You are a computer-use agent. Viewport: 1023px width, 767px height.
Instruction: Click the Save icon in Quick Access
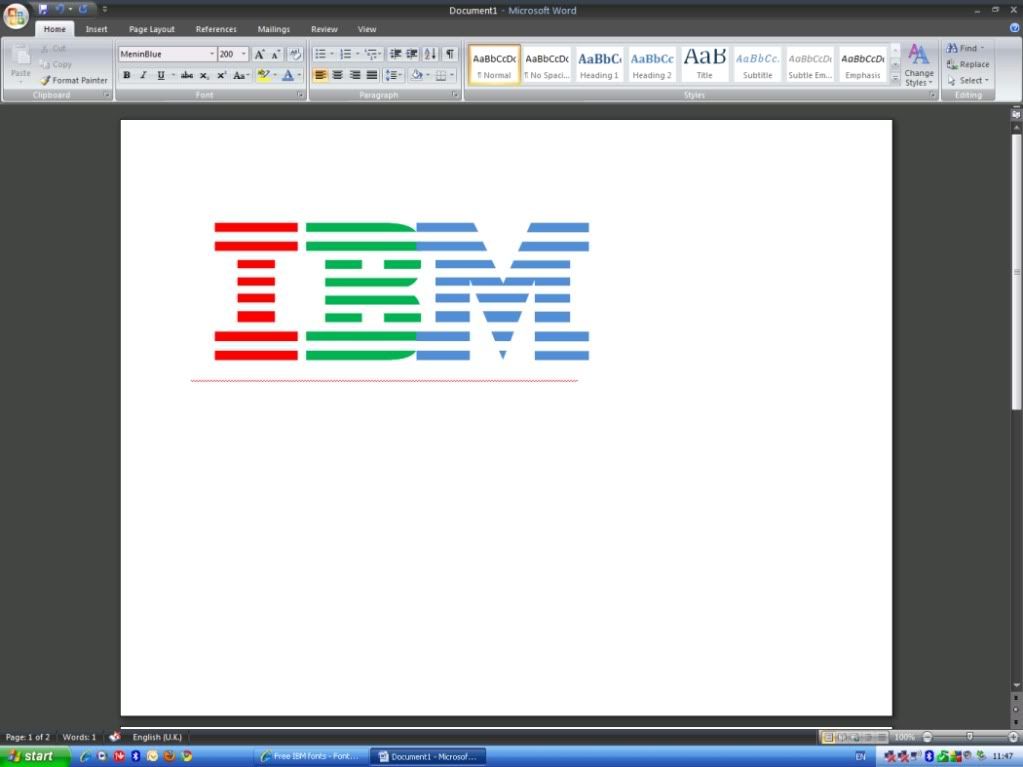pyautogui.click(x=43, y=9)
